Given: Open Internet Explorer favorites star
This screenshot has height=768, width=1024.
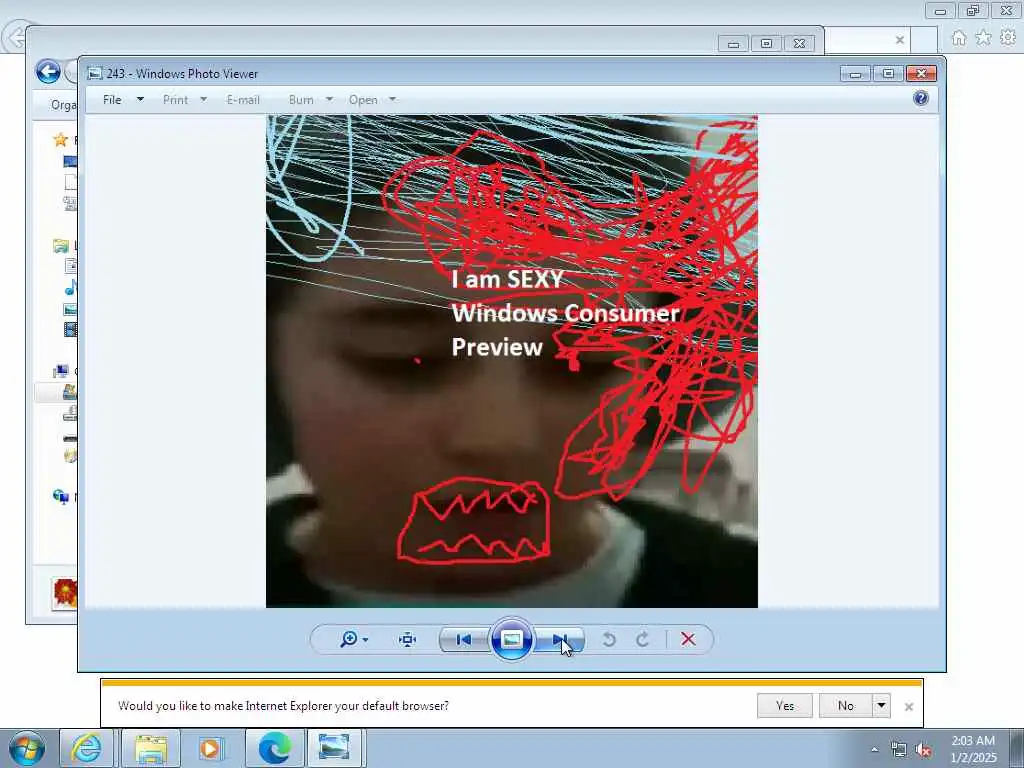Looking at the screenshot, I should (x=984, y=38).
